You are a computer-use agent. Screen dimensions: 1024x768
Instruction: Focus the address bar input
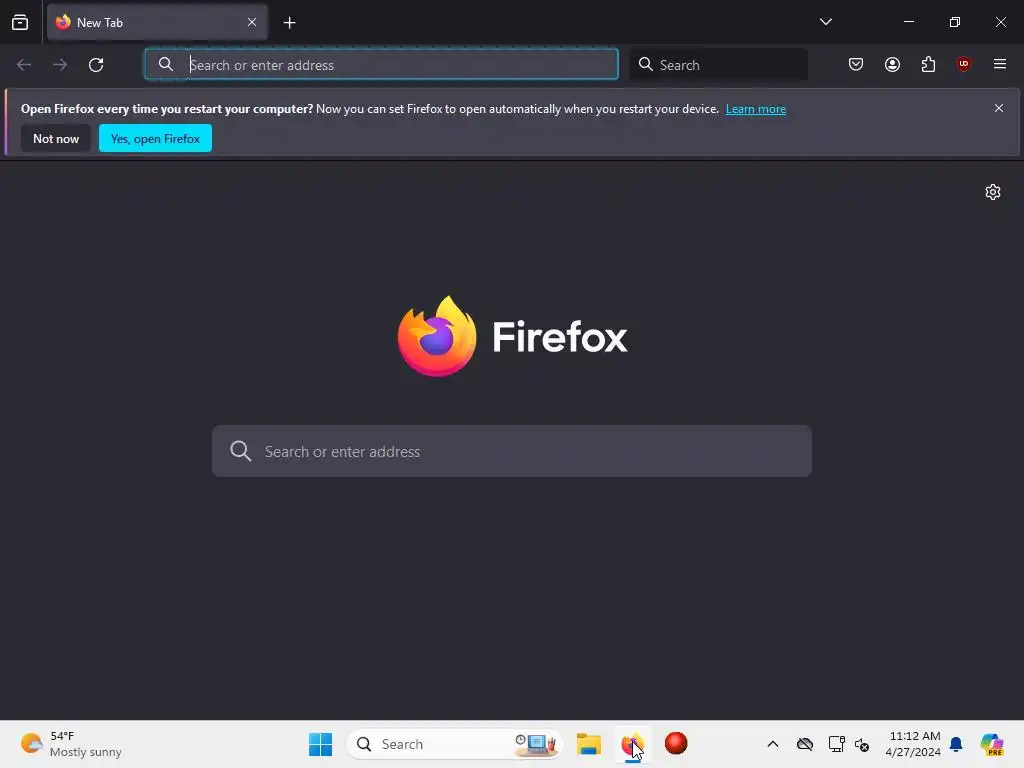[381, 65]
